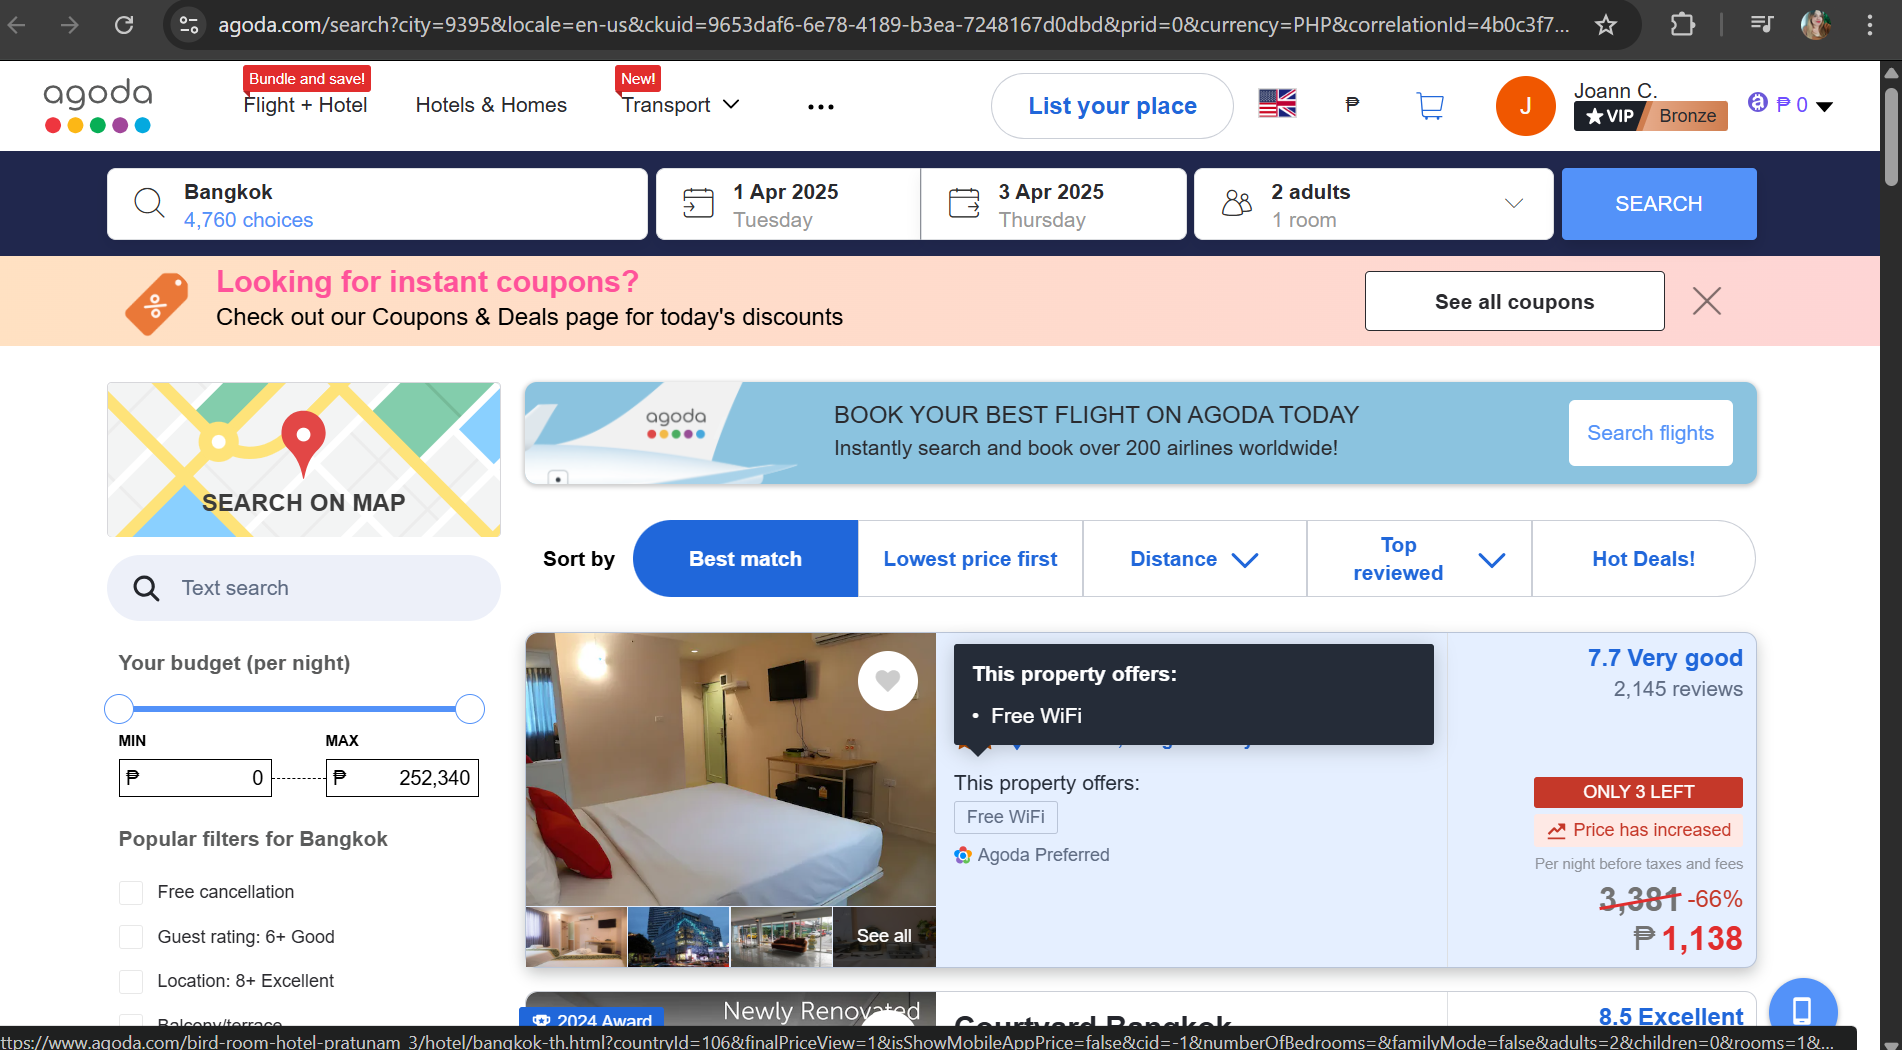Click the MIN budget input field
Image resolution: width=1902 pixels, height=1050 pixels.
coord(195,778)
